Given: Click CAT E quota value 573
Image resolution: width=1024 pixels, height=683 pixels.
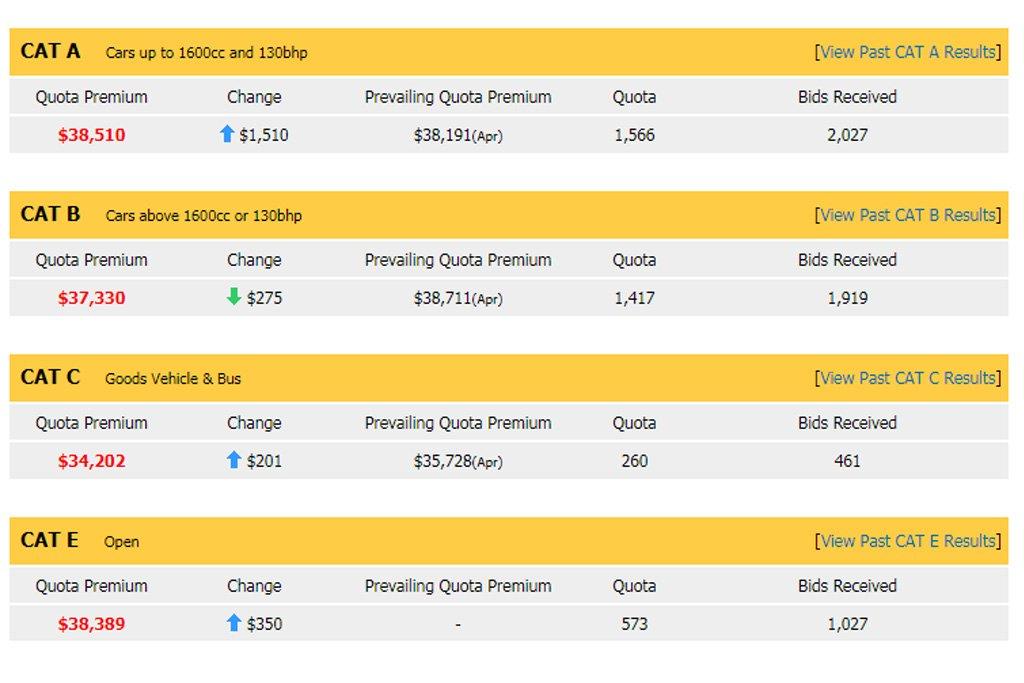Looking at the screenshot, I should tap(634, 624).
